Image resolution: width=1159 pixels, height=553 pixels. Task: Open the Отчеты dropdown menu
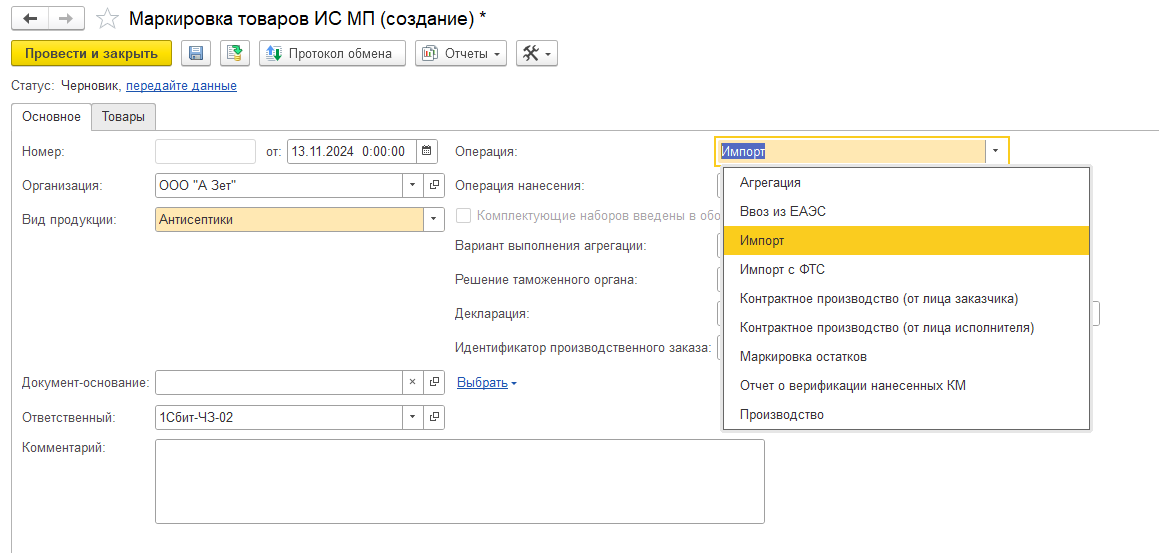pyautogui.click(x=461, y=53)
